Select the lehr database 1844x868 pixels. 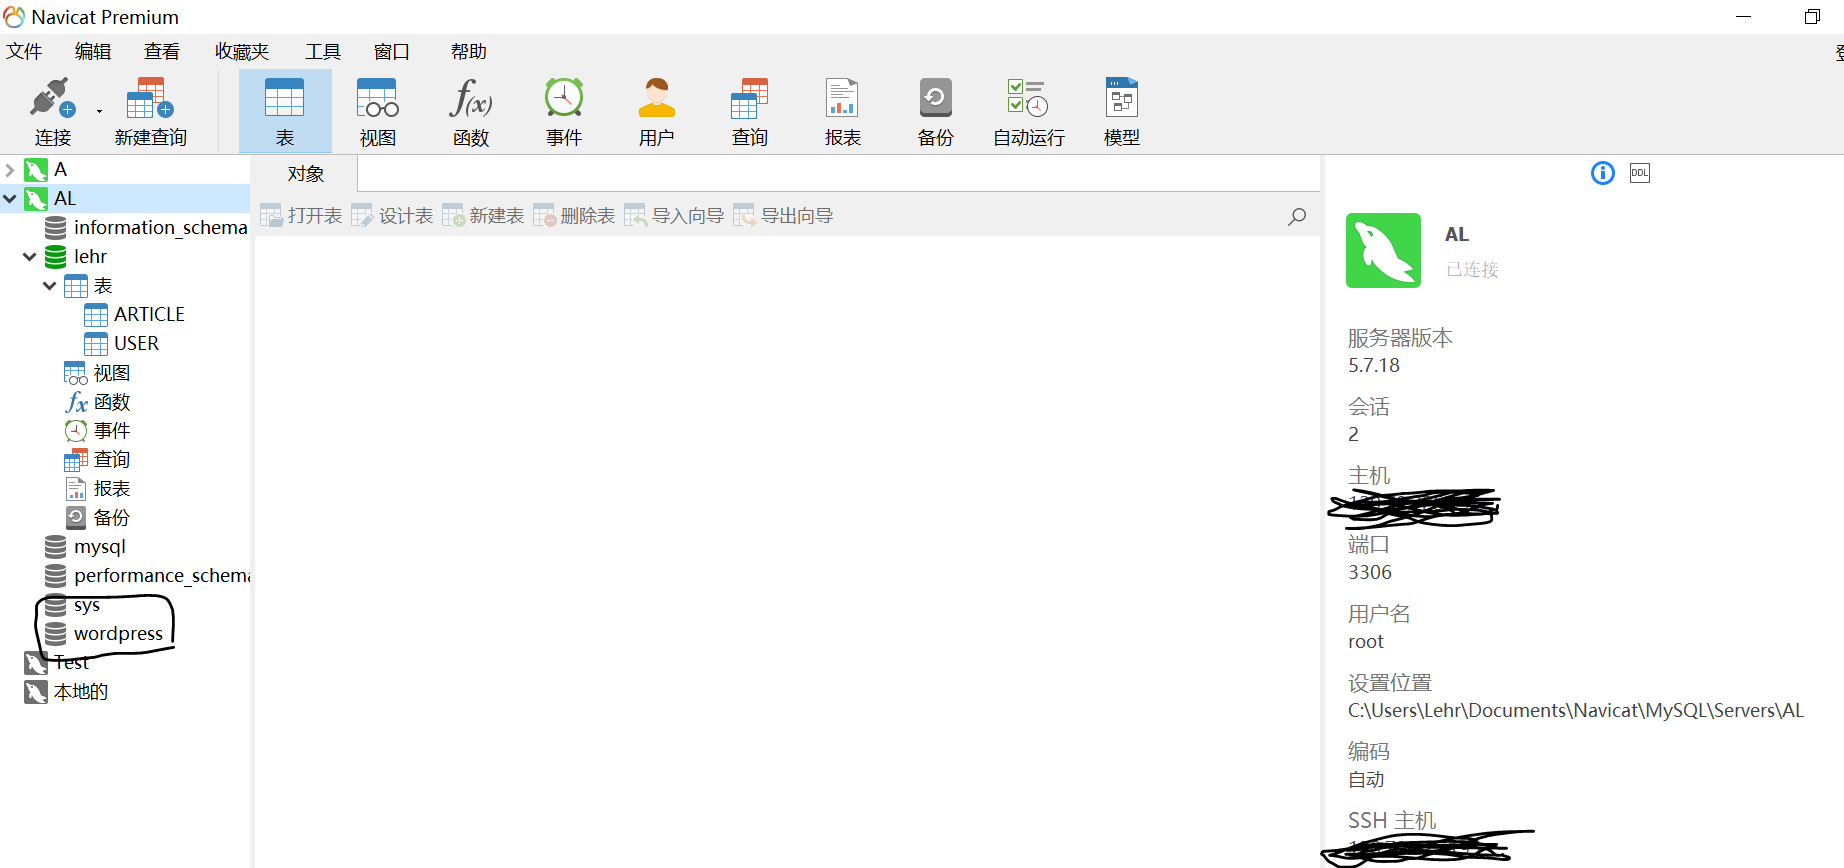click(89, 257)
